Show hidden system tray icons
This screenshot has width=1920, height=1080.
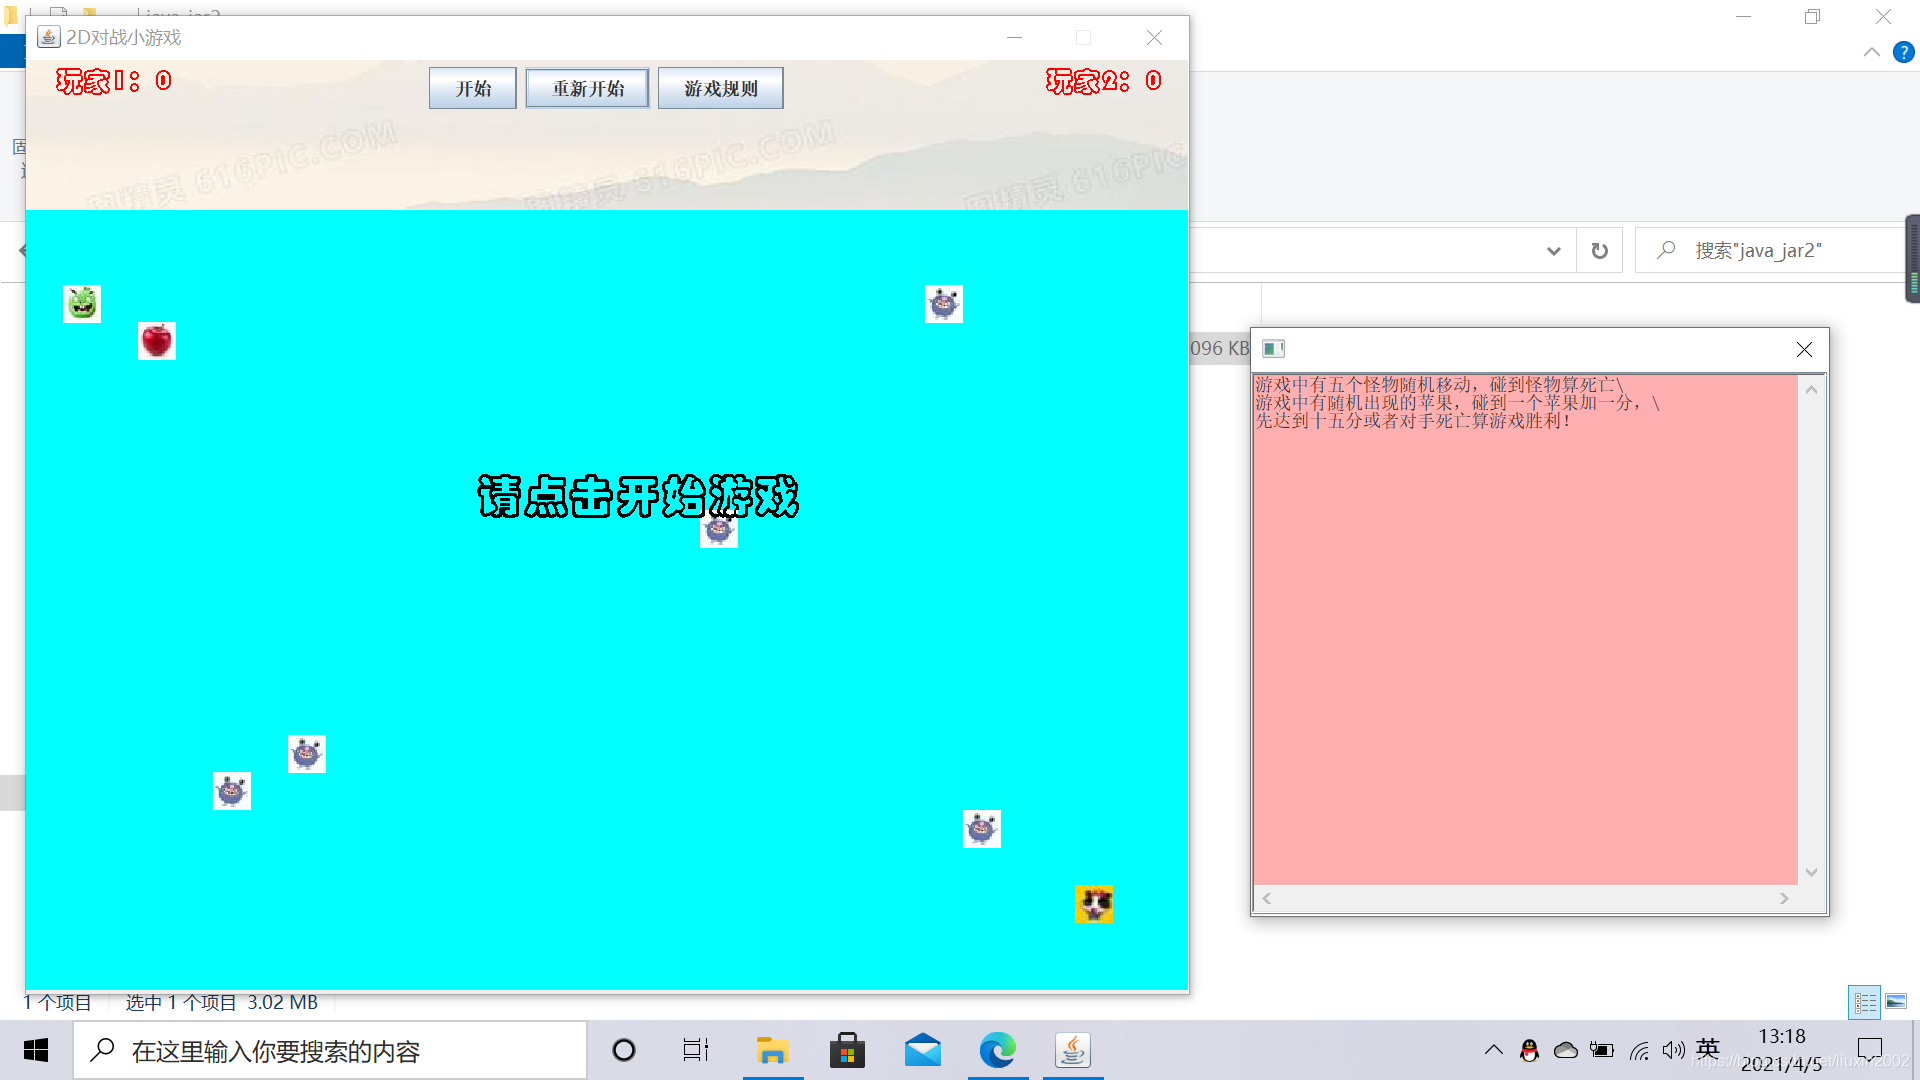[x=1493, y=1050]
